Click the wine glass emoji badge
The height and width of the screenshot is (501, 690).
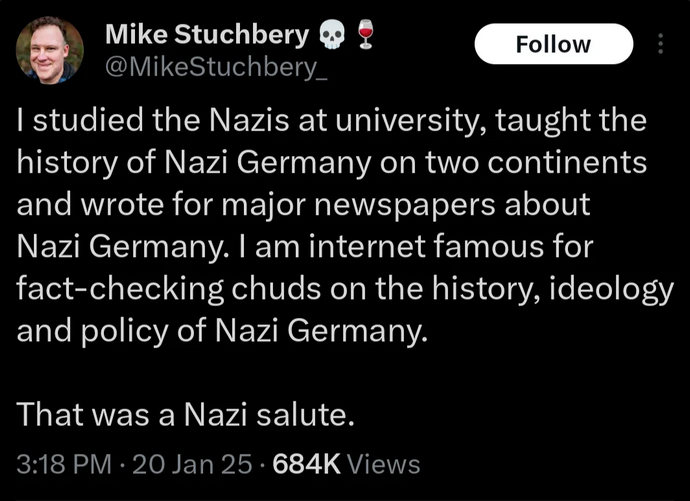(364, 36)
